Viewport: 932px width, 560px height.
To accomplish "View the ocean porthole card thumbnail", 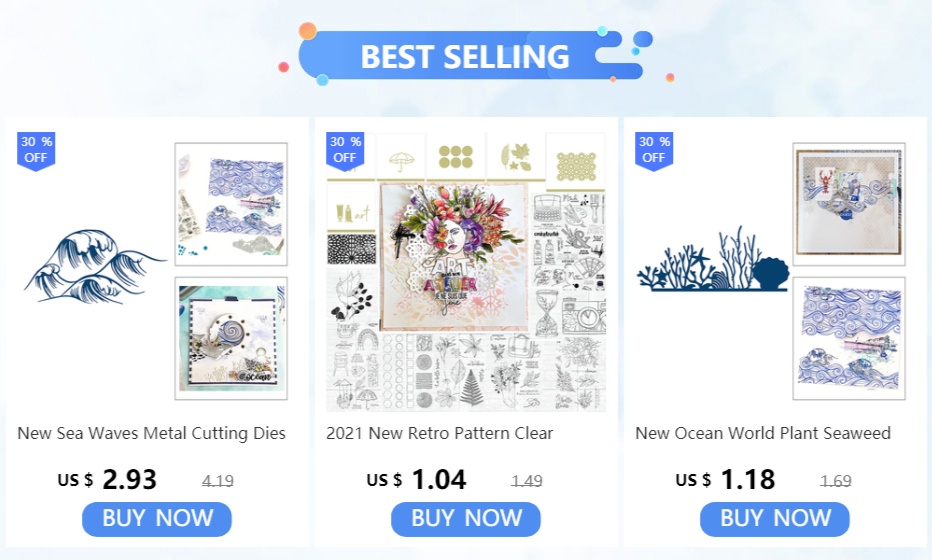I will pos(231,338).
